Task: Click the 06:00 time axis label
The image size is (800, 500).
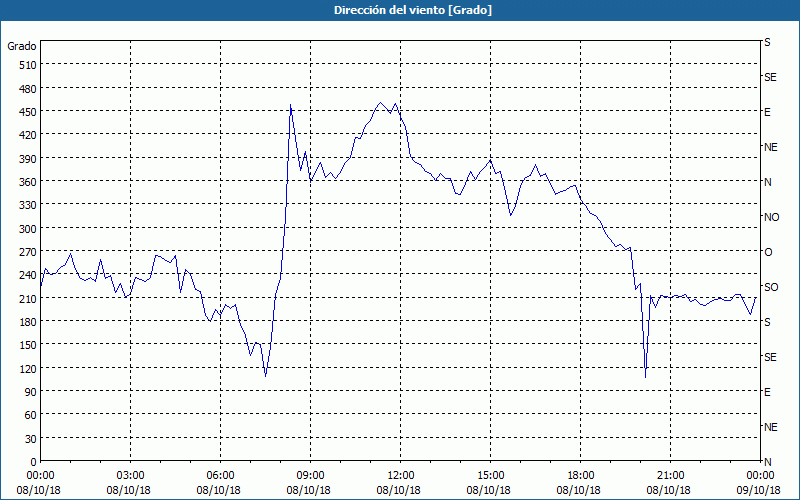Action: [x=220, y=476]
